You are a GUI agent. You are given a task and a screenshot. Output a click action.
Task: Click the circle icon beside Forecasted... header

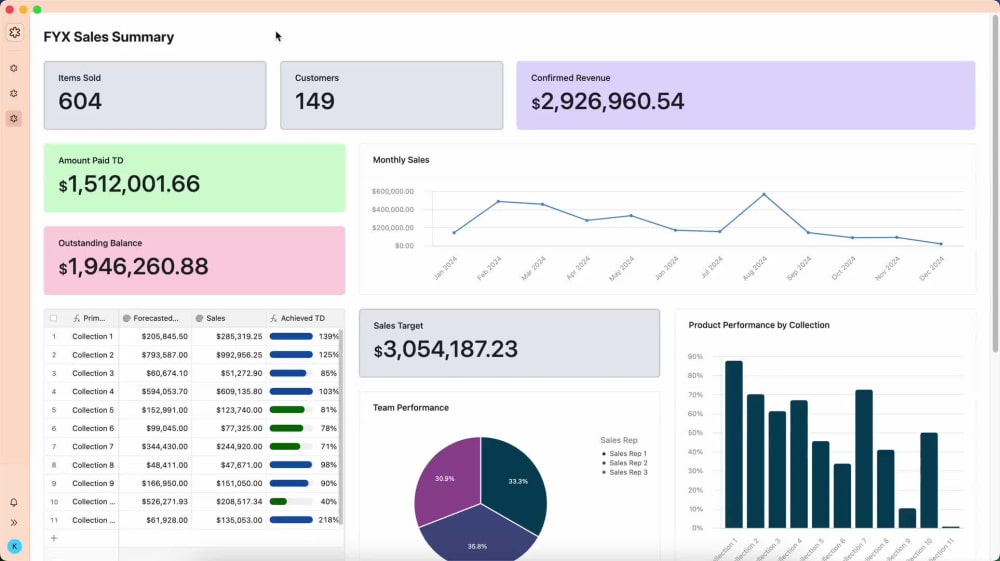point(127,318)
